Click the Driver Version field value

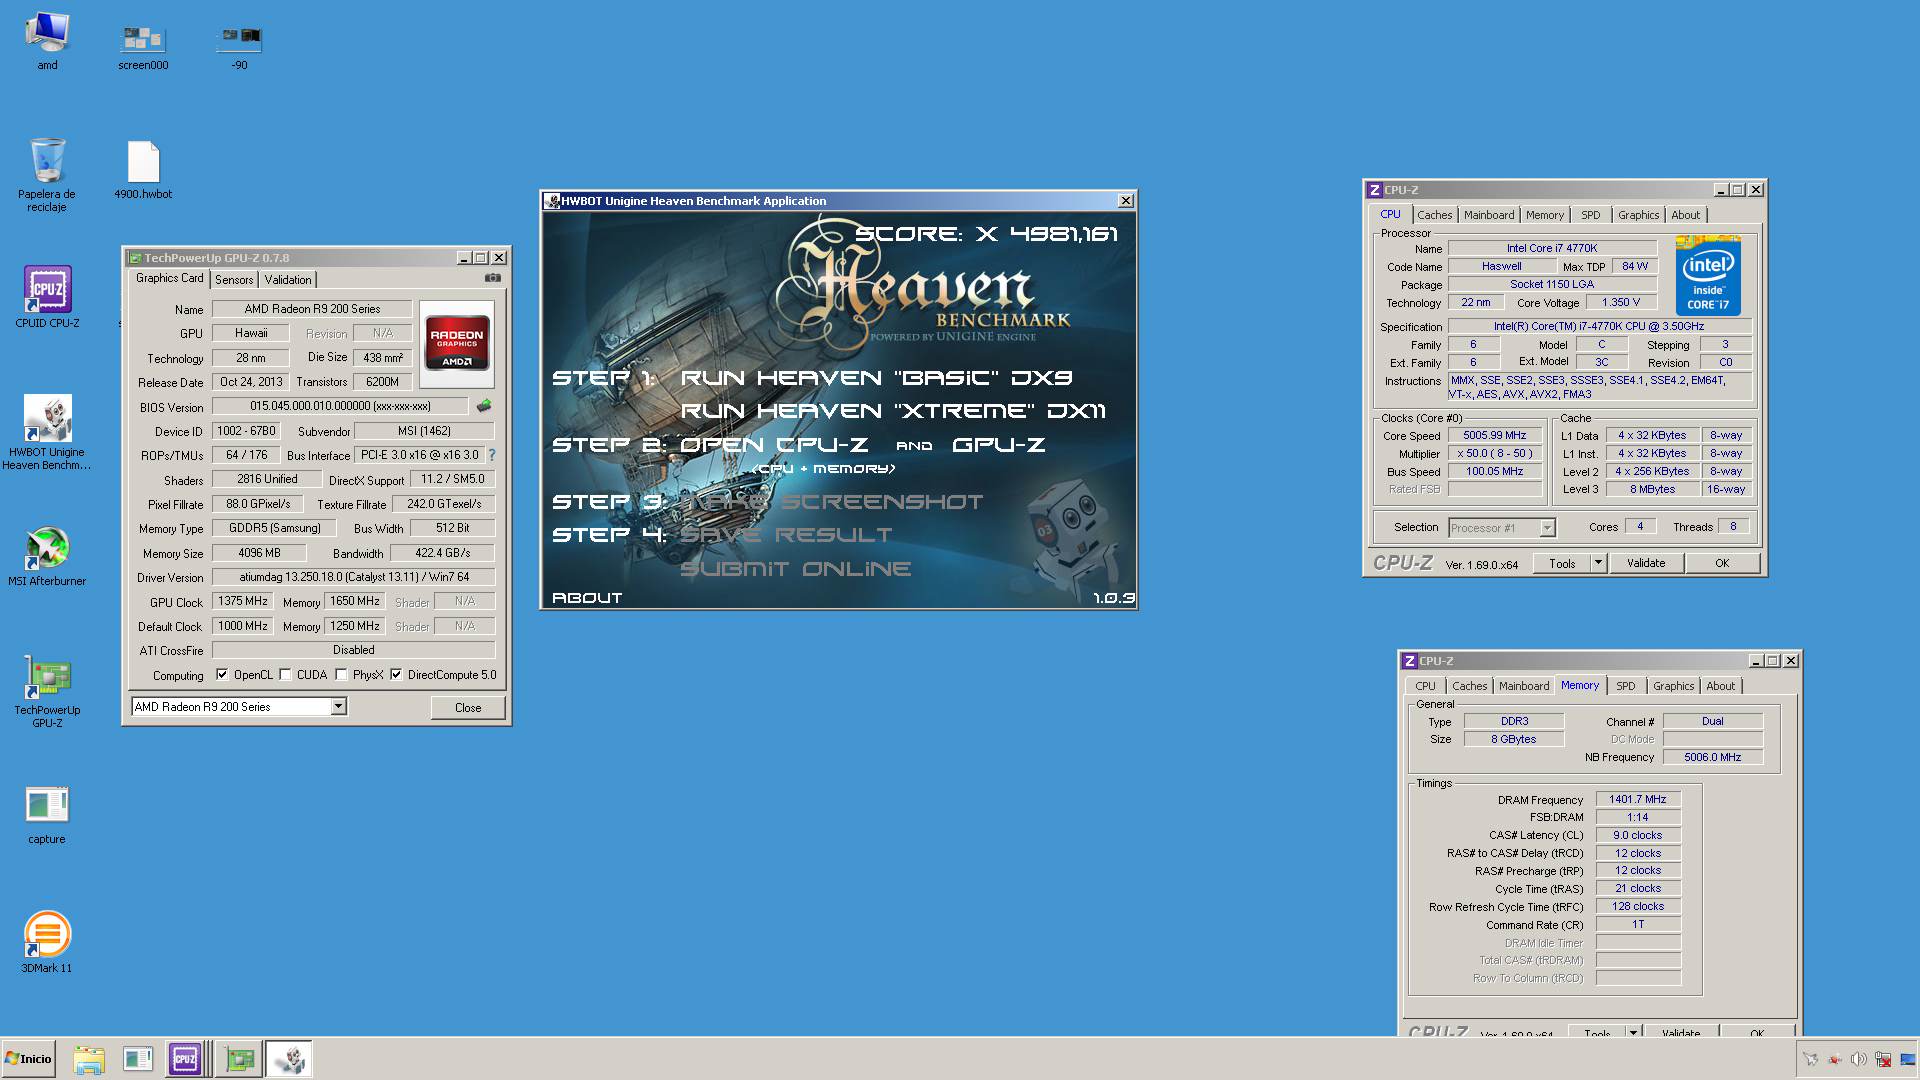[354, 577]
